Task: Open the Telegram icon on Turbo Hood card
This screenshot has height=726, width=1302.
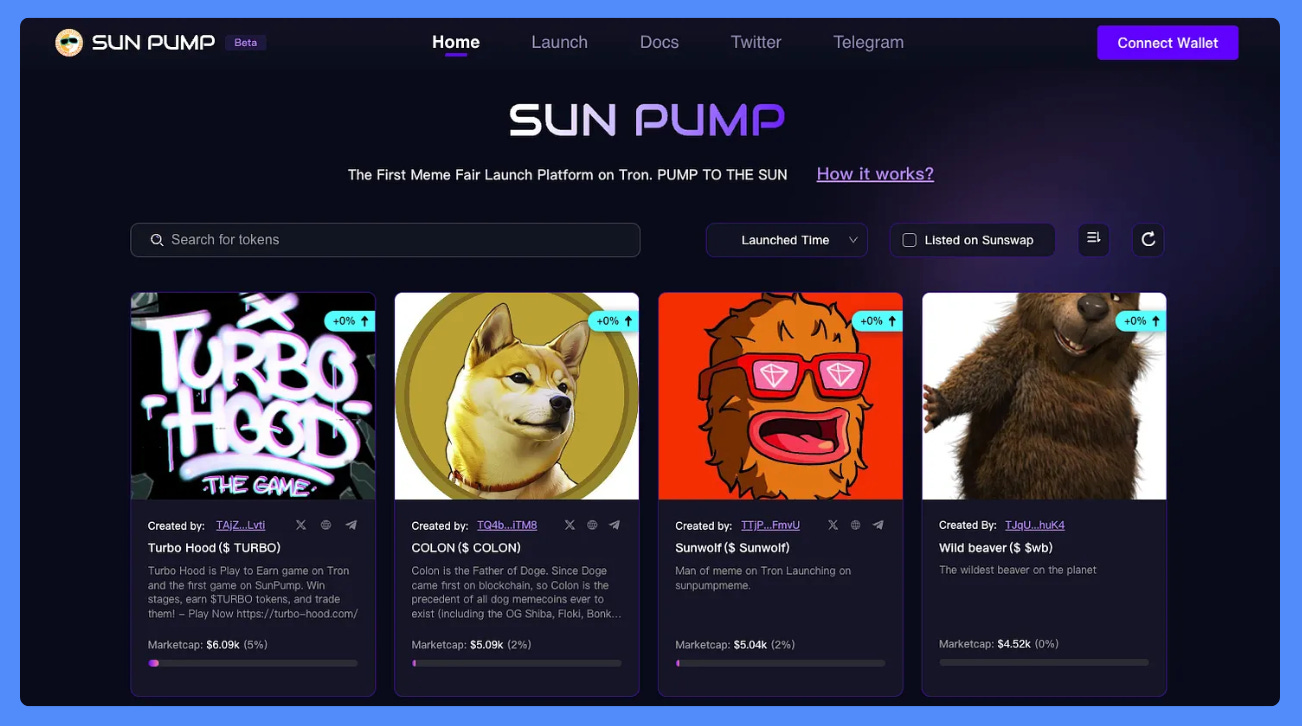Action: coord(351,525)
